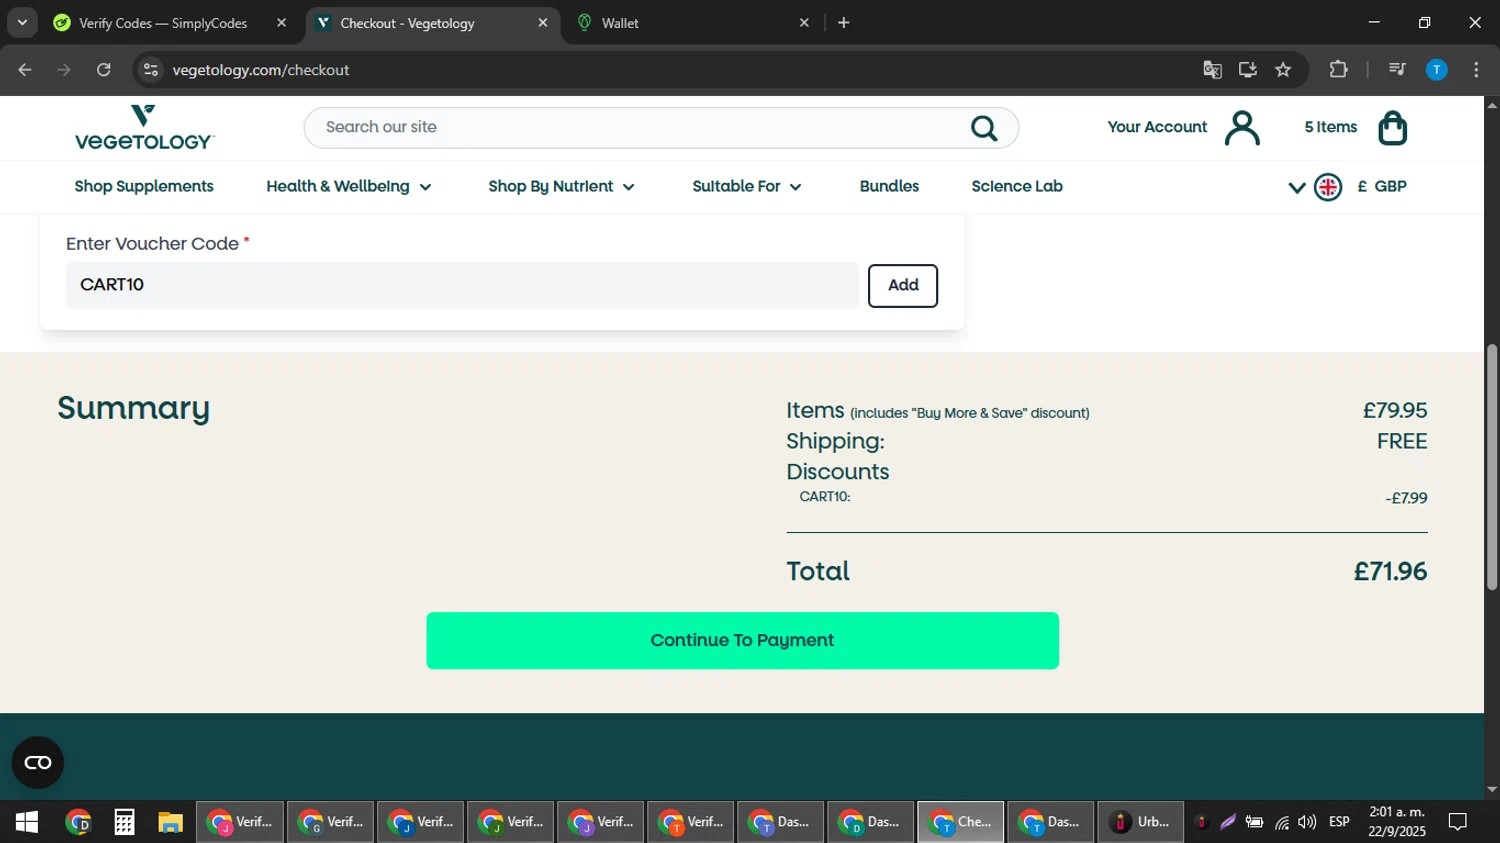Open media controls icon in Chrome toolbar

(1398, 70)
